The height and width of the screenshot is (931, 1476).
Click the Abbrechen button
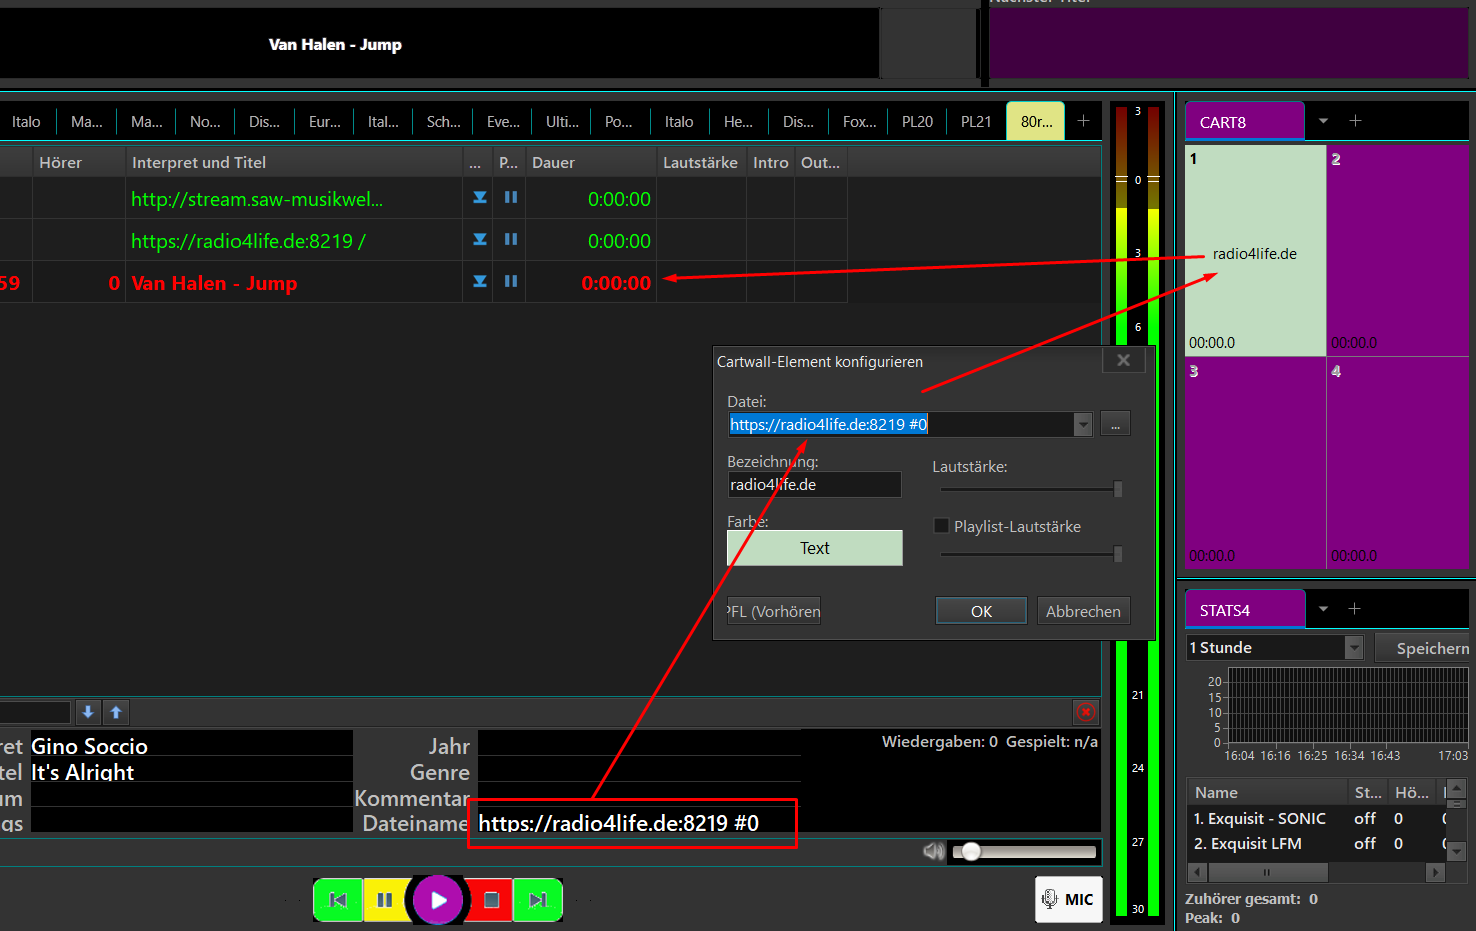click(x=1083, y=611)
